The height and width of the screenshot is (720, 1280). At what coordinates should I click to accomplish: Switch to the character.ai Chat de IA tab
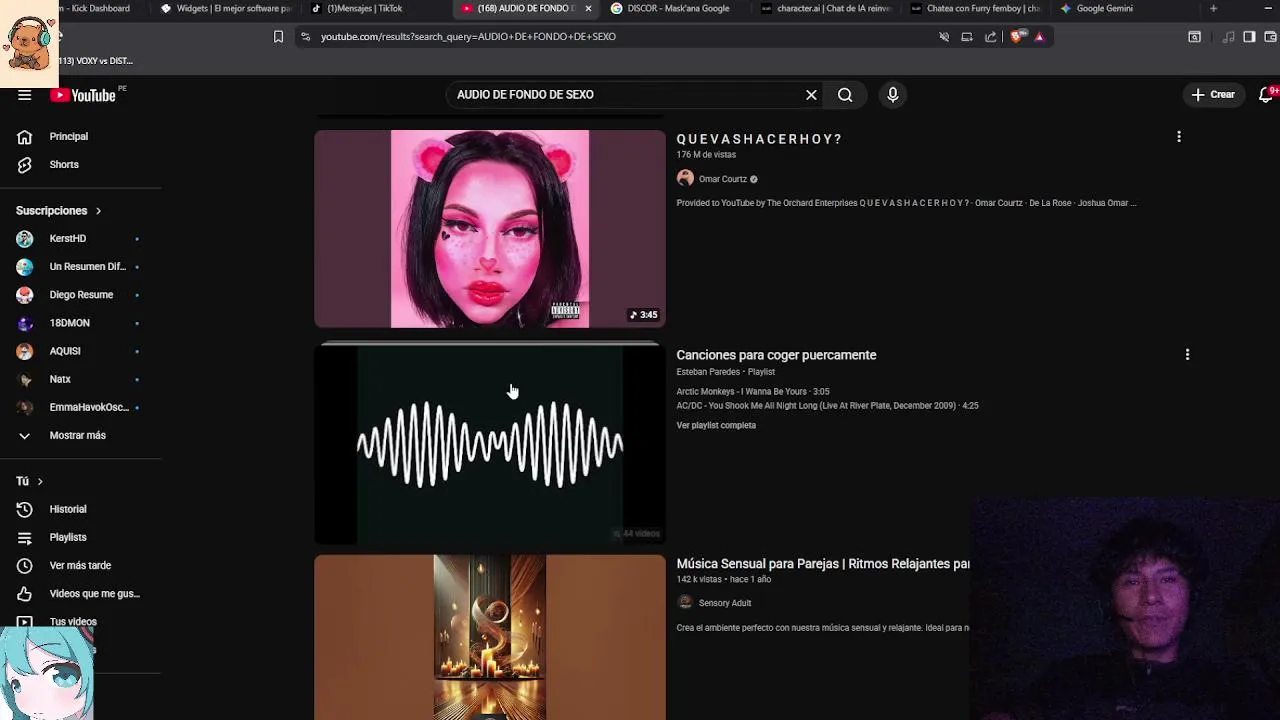tap(826, 8)
